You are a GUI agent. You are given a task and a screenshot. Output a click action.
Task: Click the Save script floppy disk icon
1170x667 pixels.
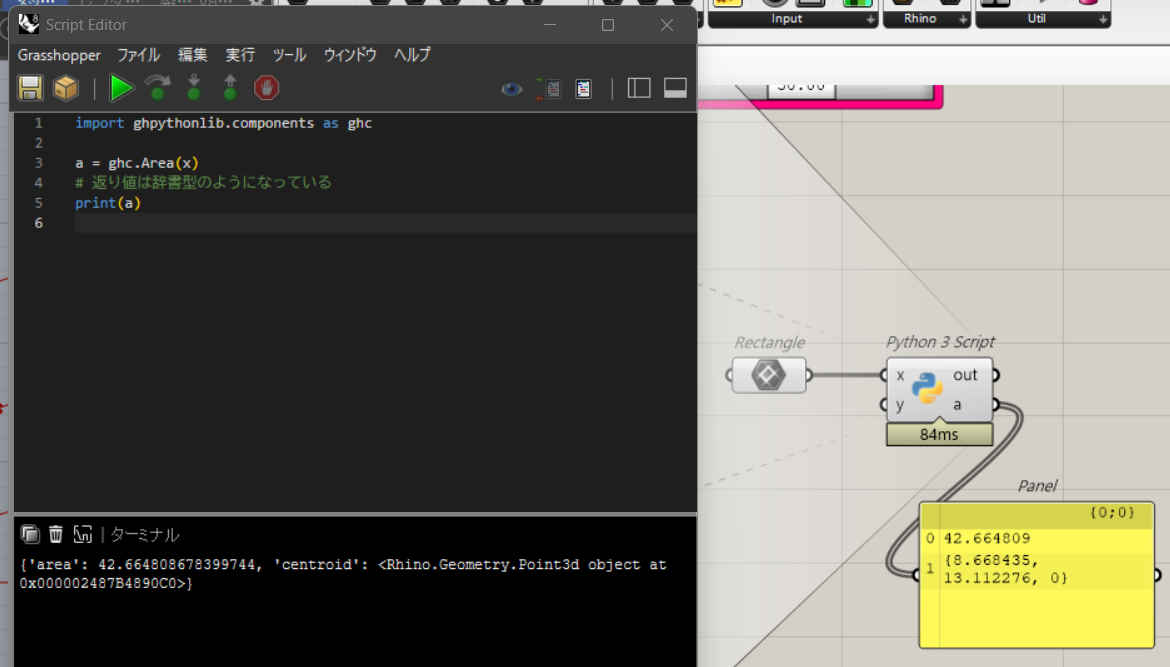(x=30, y=89)
